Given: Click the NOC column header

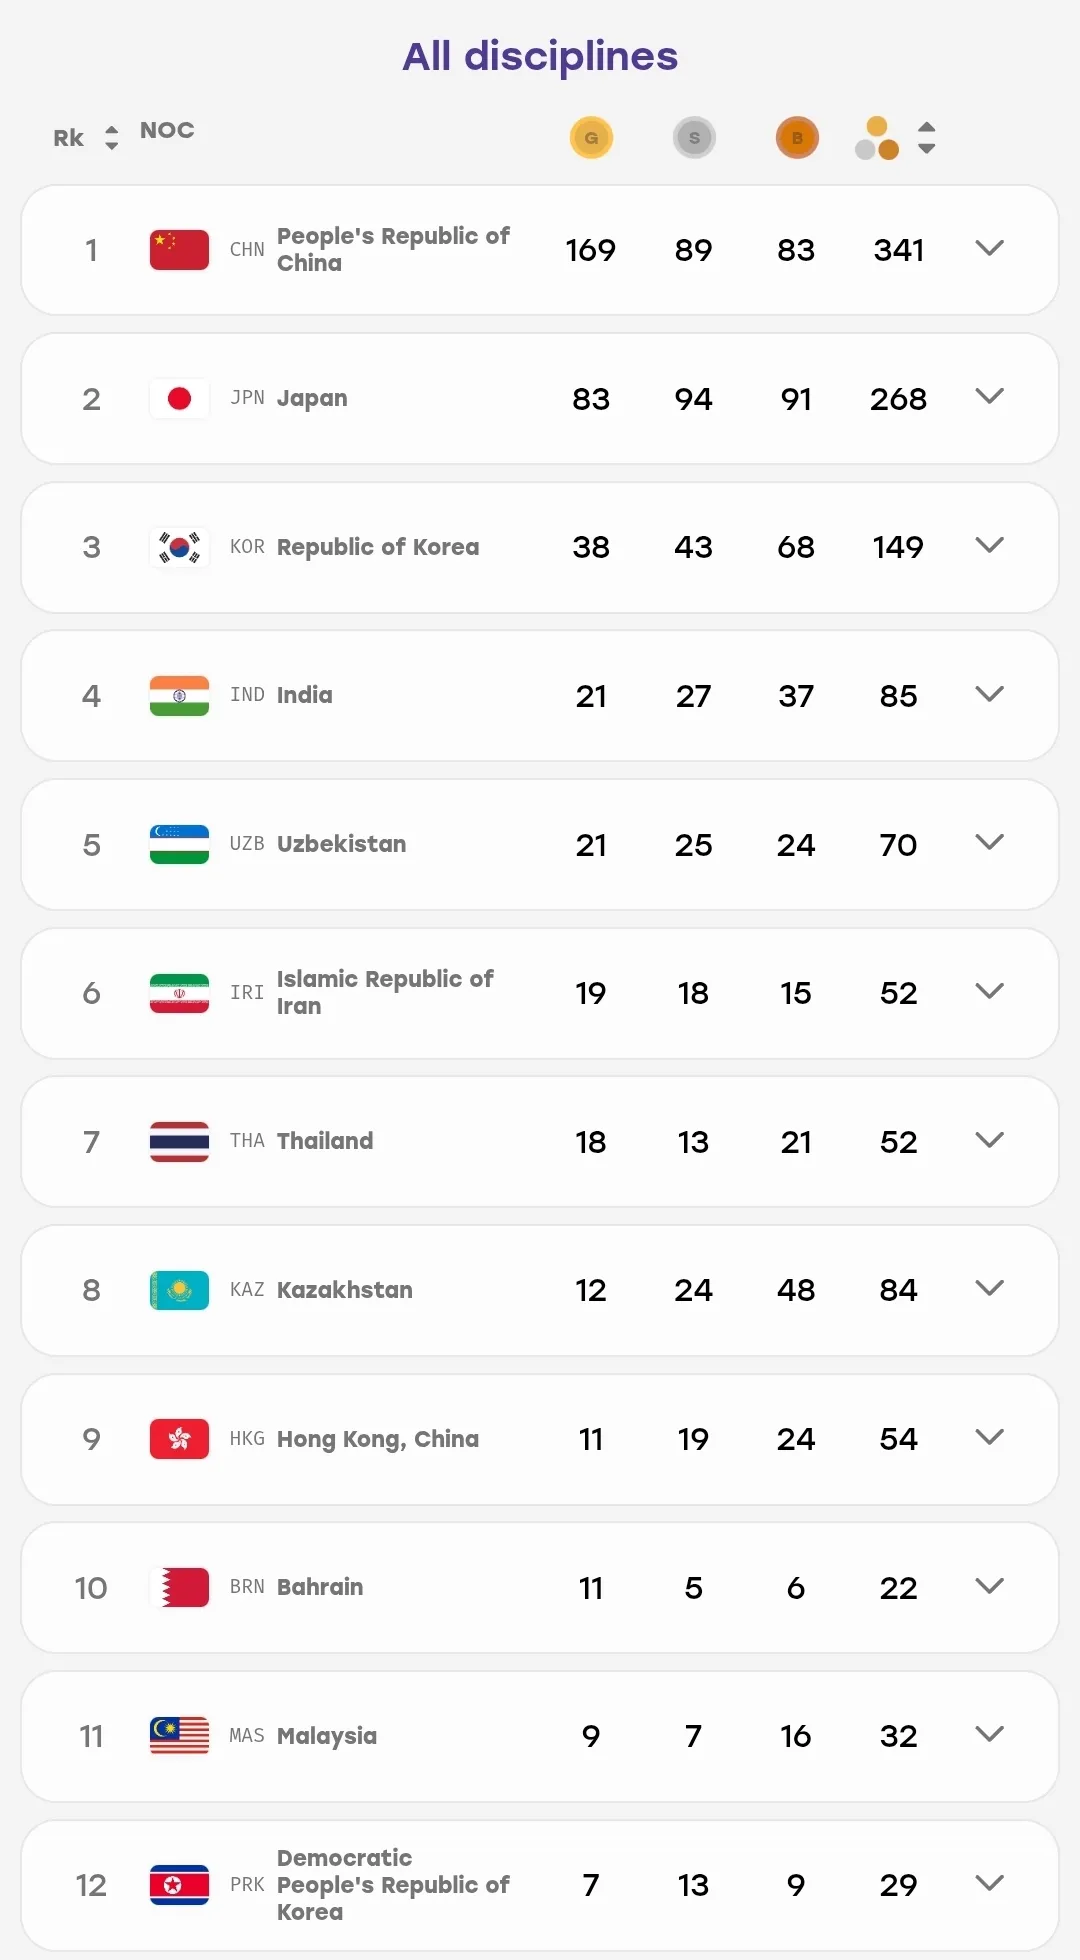Looking at the screenshot, I should (x=167, y=130).
